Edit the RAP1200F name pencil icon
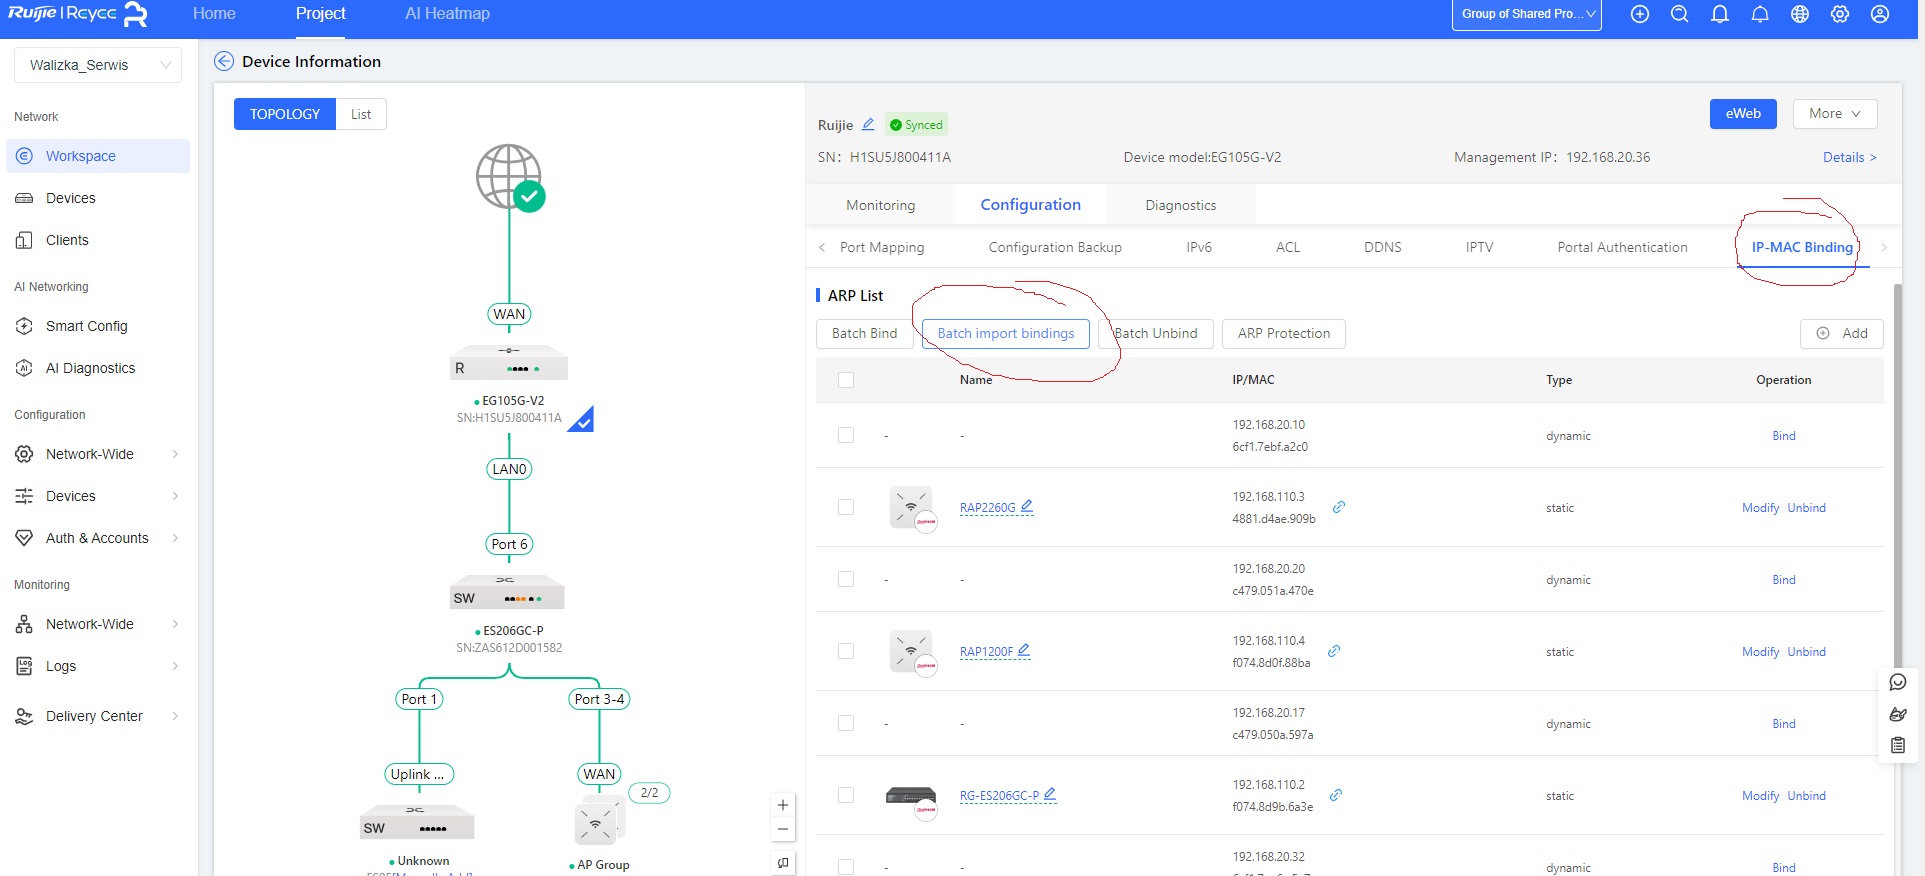The image size is (1925, 876). pos(1023,650)
